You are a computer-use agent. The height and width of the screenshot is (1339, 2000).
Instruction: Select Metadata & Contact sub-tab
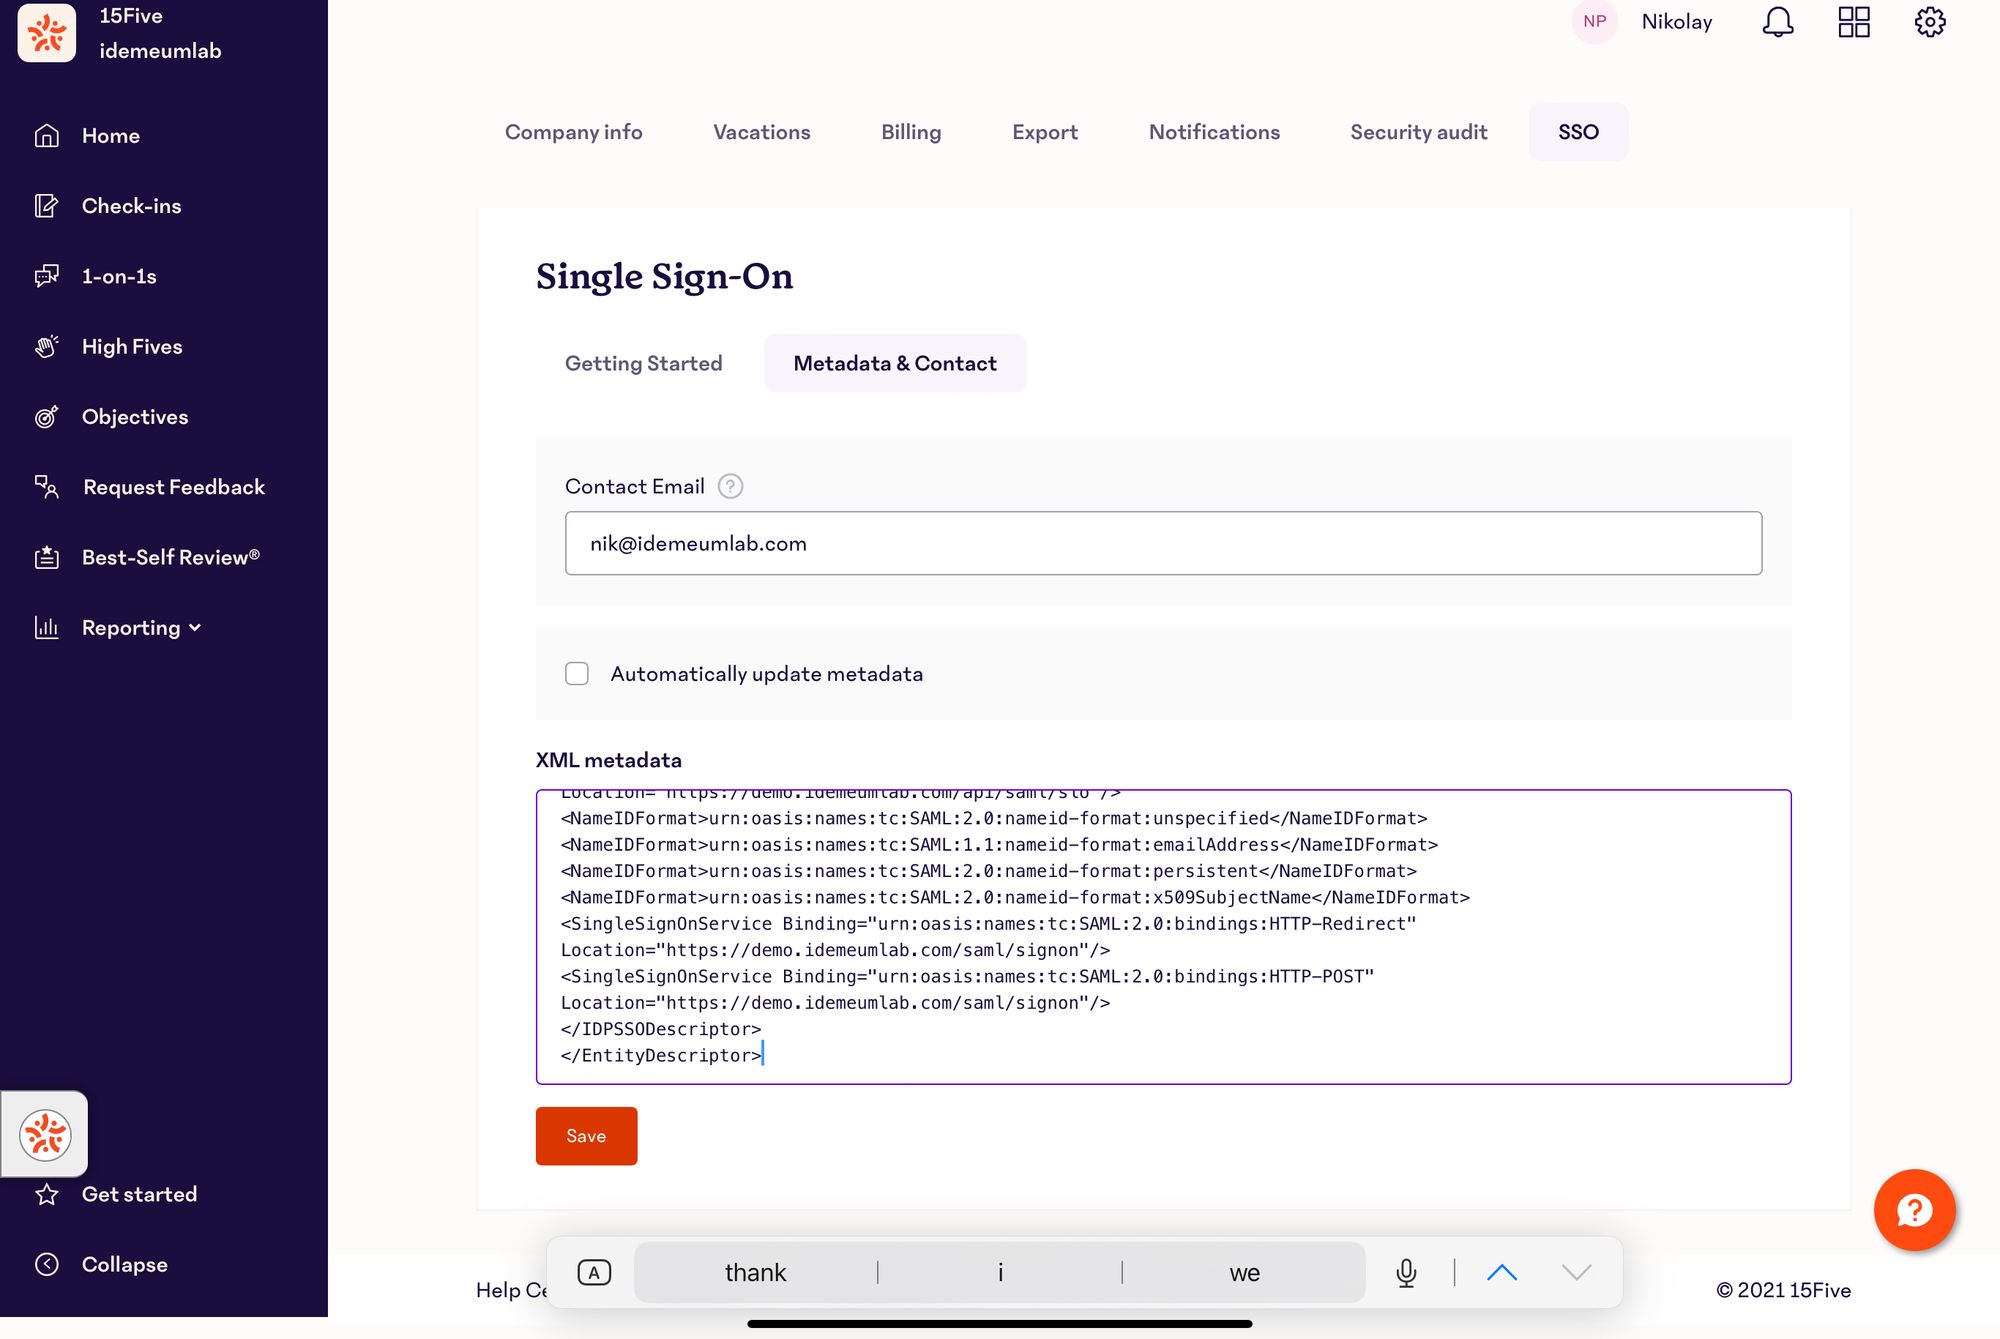895,363
